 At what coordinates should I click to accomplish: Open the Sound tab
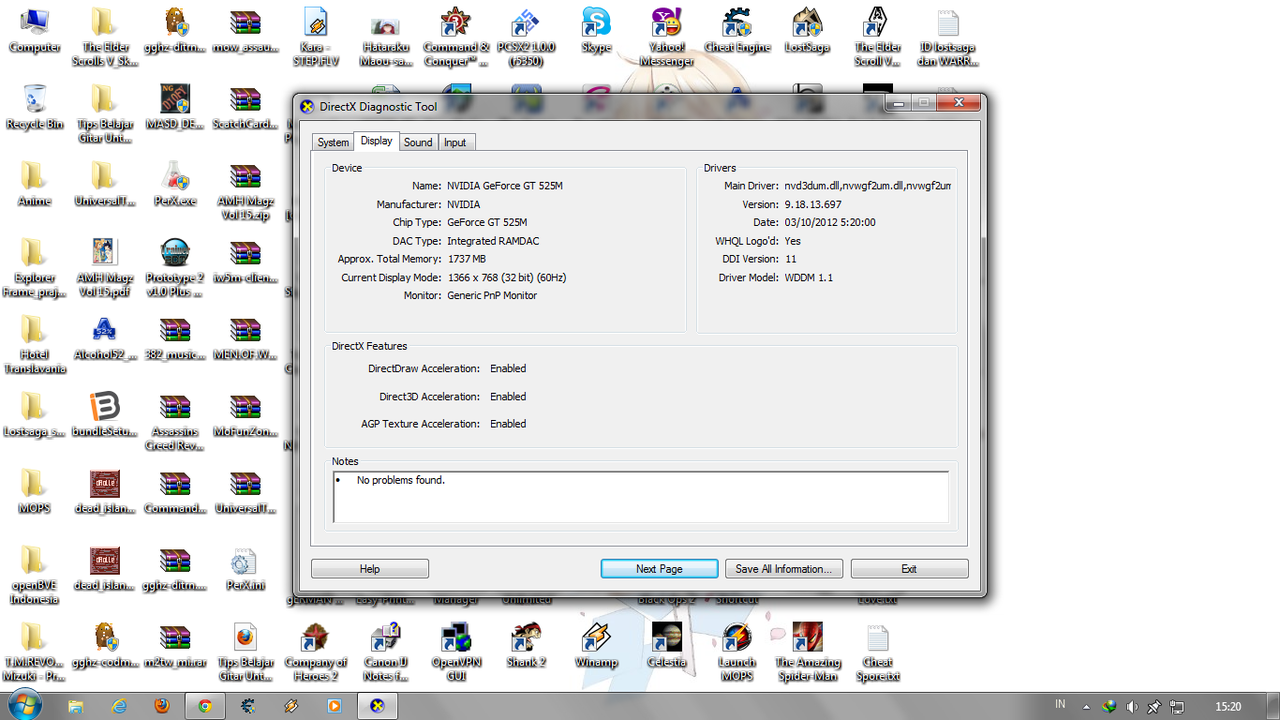[418, 142]
